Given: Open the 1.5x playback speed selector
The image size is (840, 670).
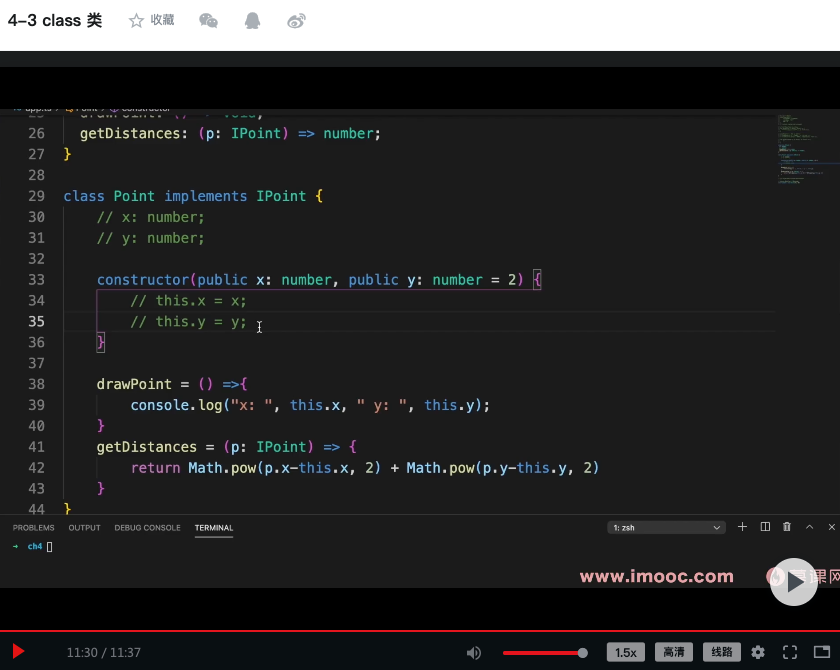Looking at the screenshot, I should coord(625,652).
